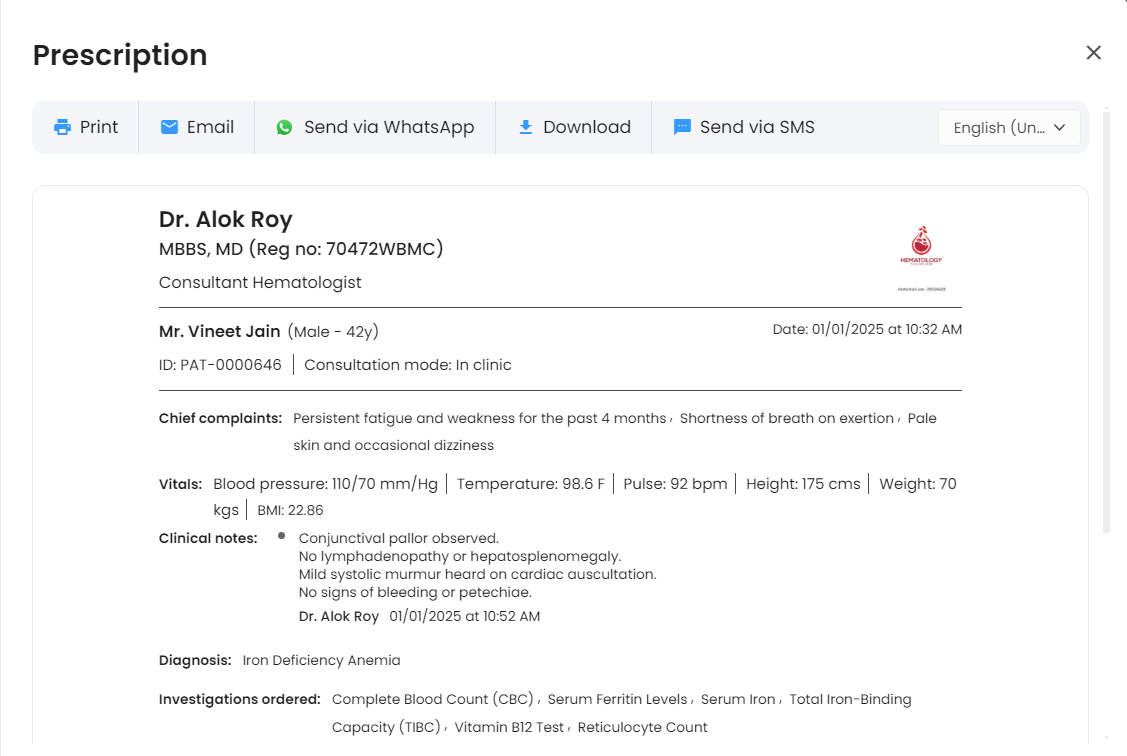Click the SMS chat bubble icon
1127x756 pixels.
click(x=682, y=127)
